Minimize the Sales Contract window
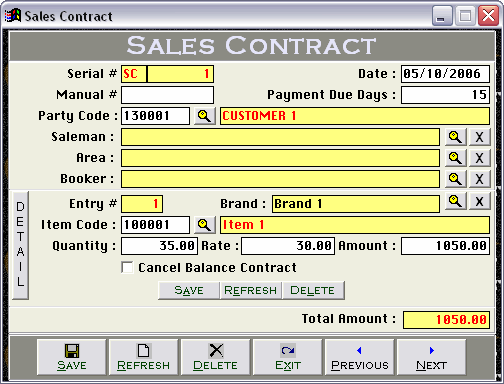Screen dimensions: 504x384 coord(442,16)
